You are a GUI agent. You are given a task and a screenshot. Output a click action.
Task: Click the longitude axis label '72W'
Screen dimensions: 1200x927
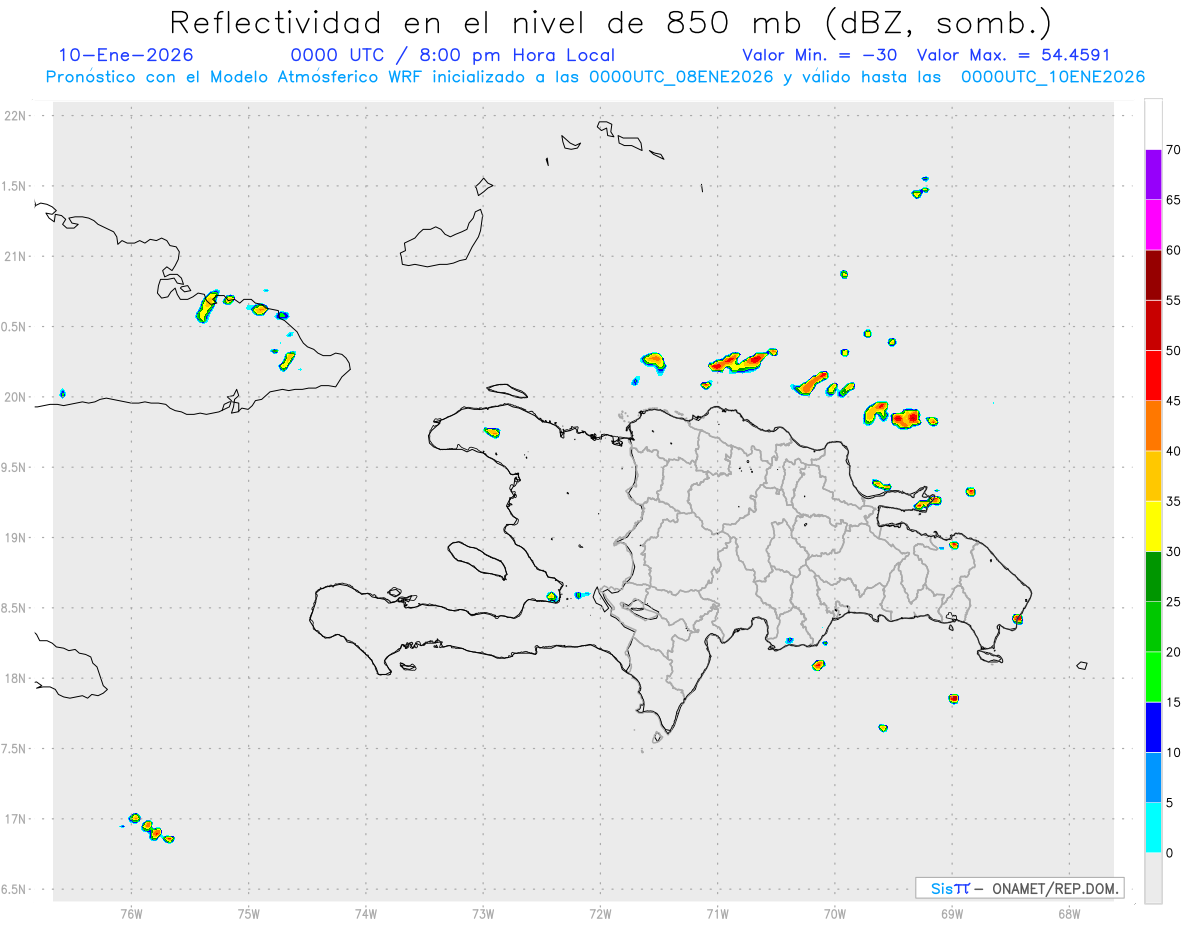[x=600, y=914]
